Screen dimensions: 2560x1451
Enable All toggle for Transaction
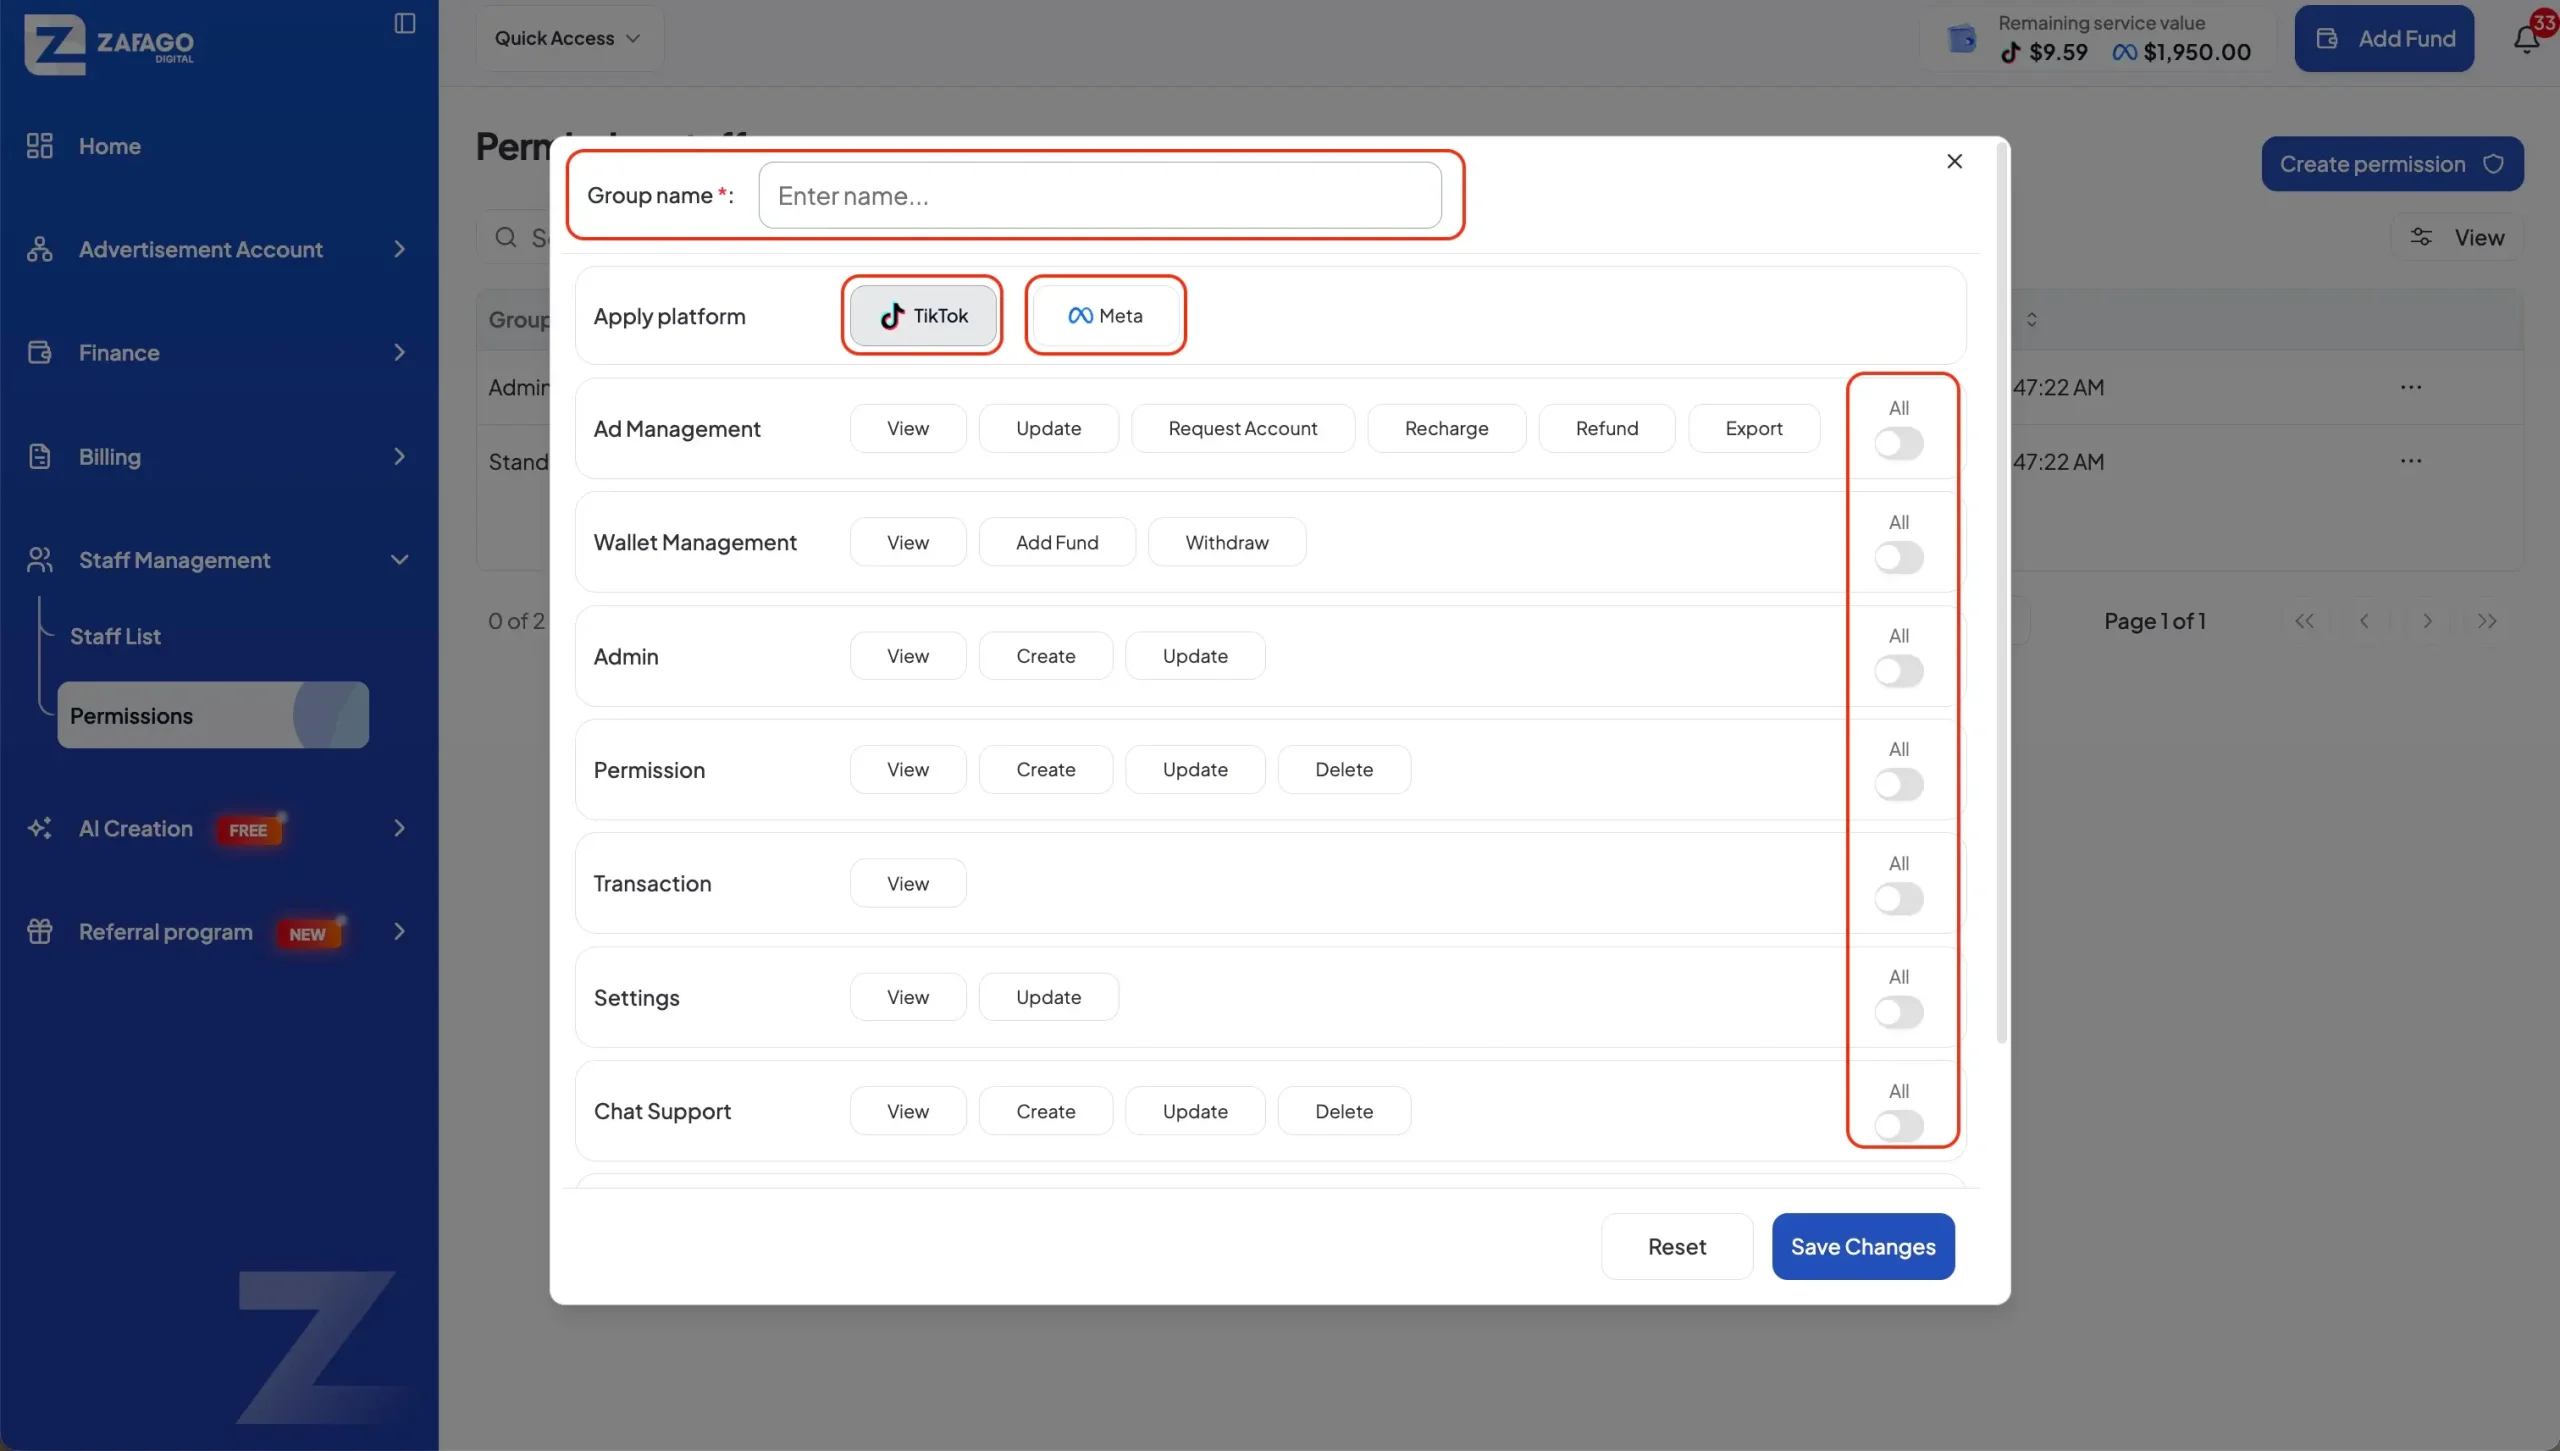tap(1899, 898)
